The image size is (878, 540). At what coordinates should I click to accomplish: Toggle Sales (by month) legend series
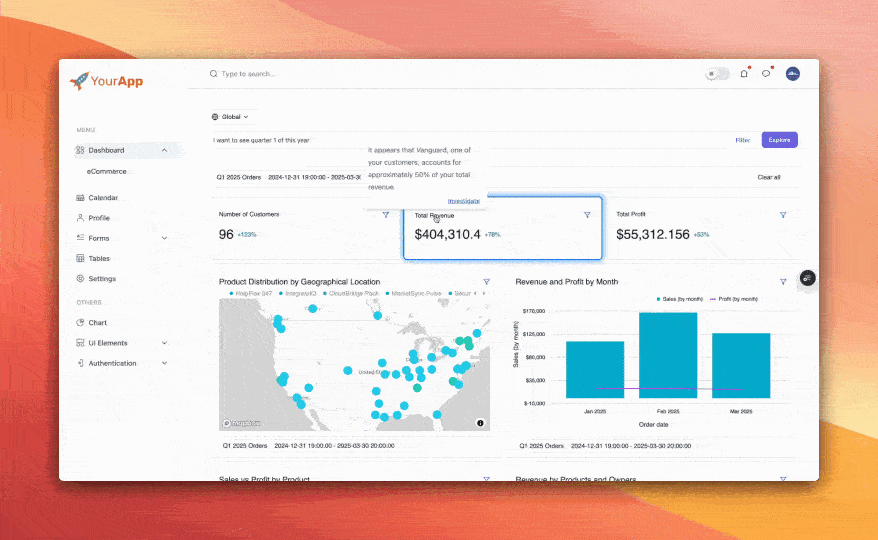(x=679, y=299)
